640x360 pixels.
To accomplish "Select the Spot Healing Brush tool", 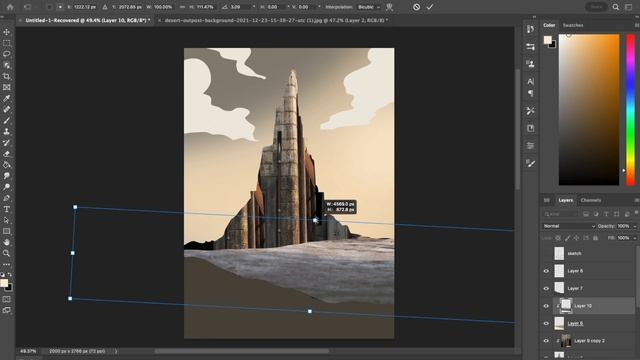I will 7,109.
